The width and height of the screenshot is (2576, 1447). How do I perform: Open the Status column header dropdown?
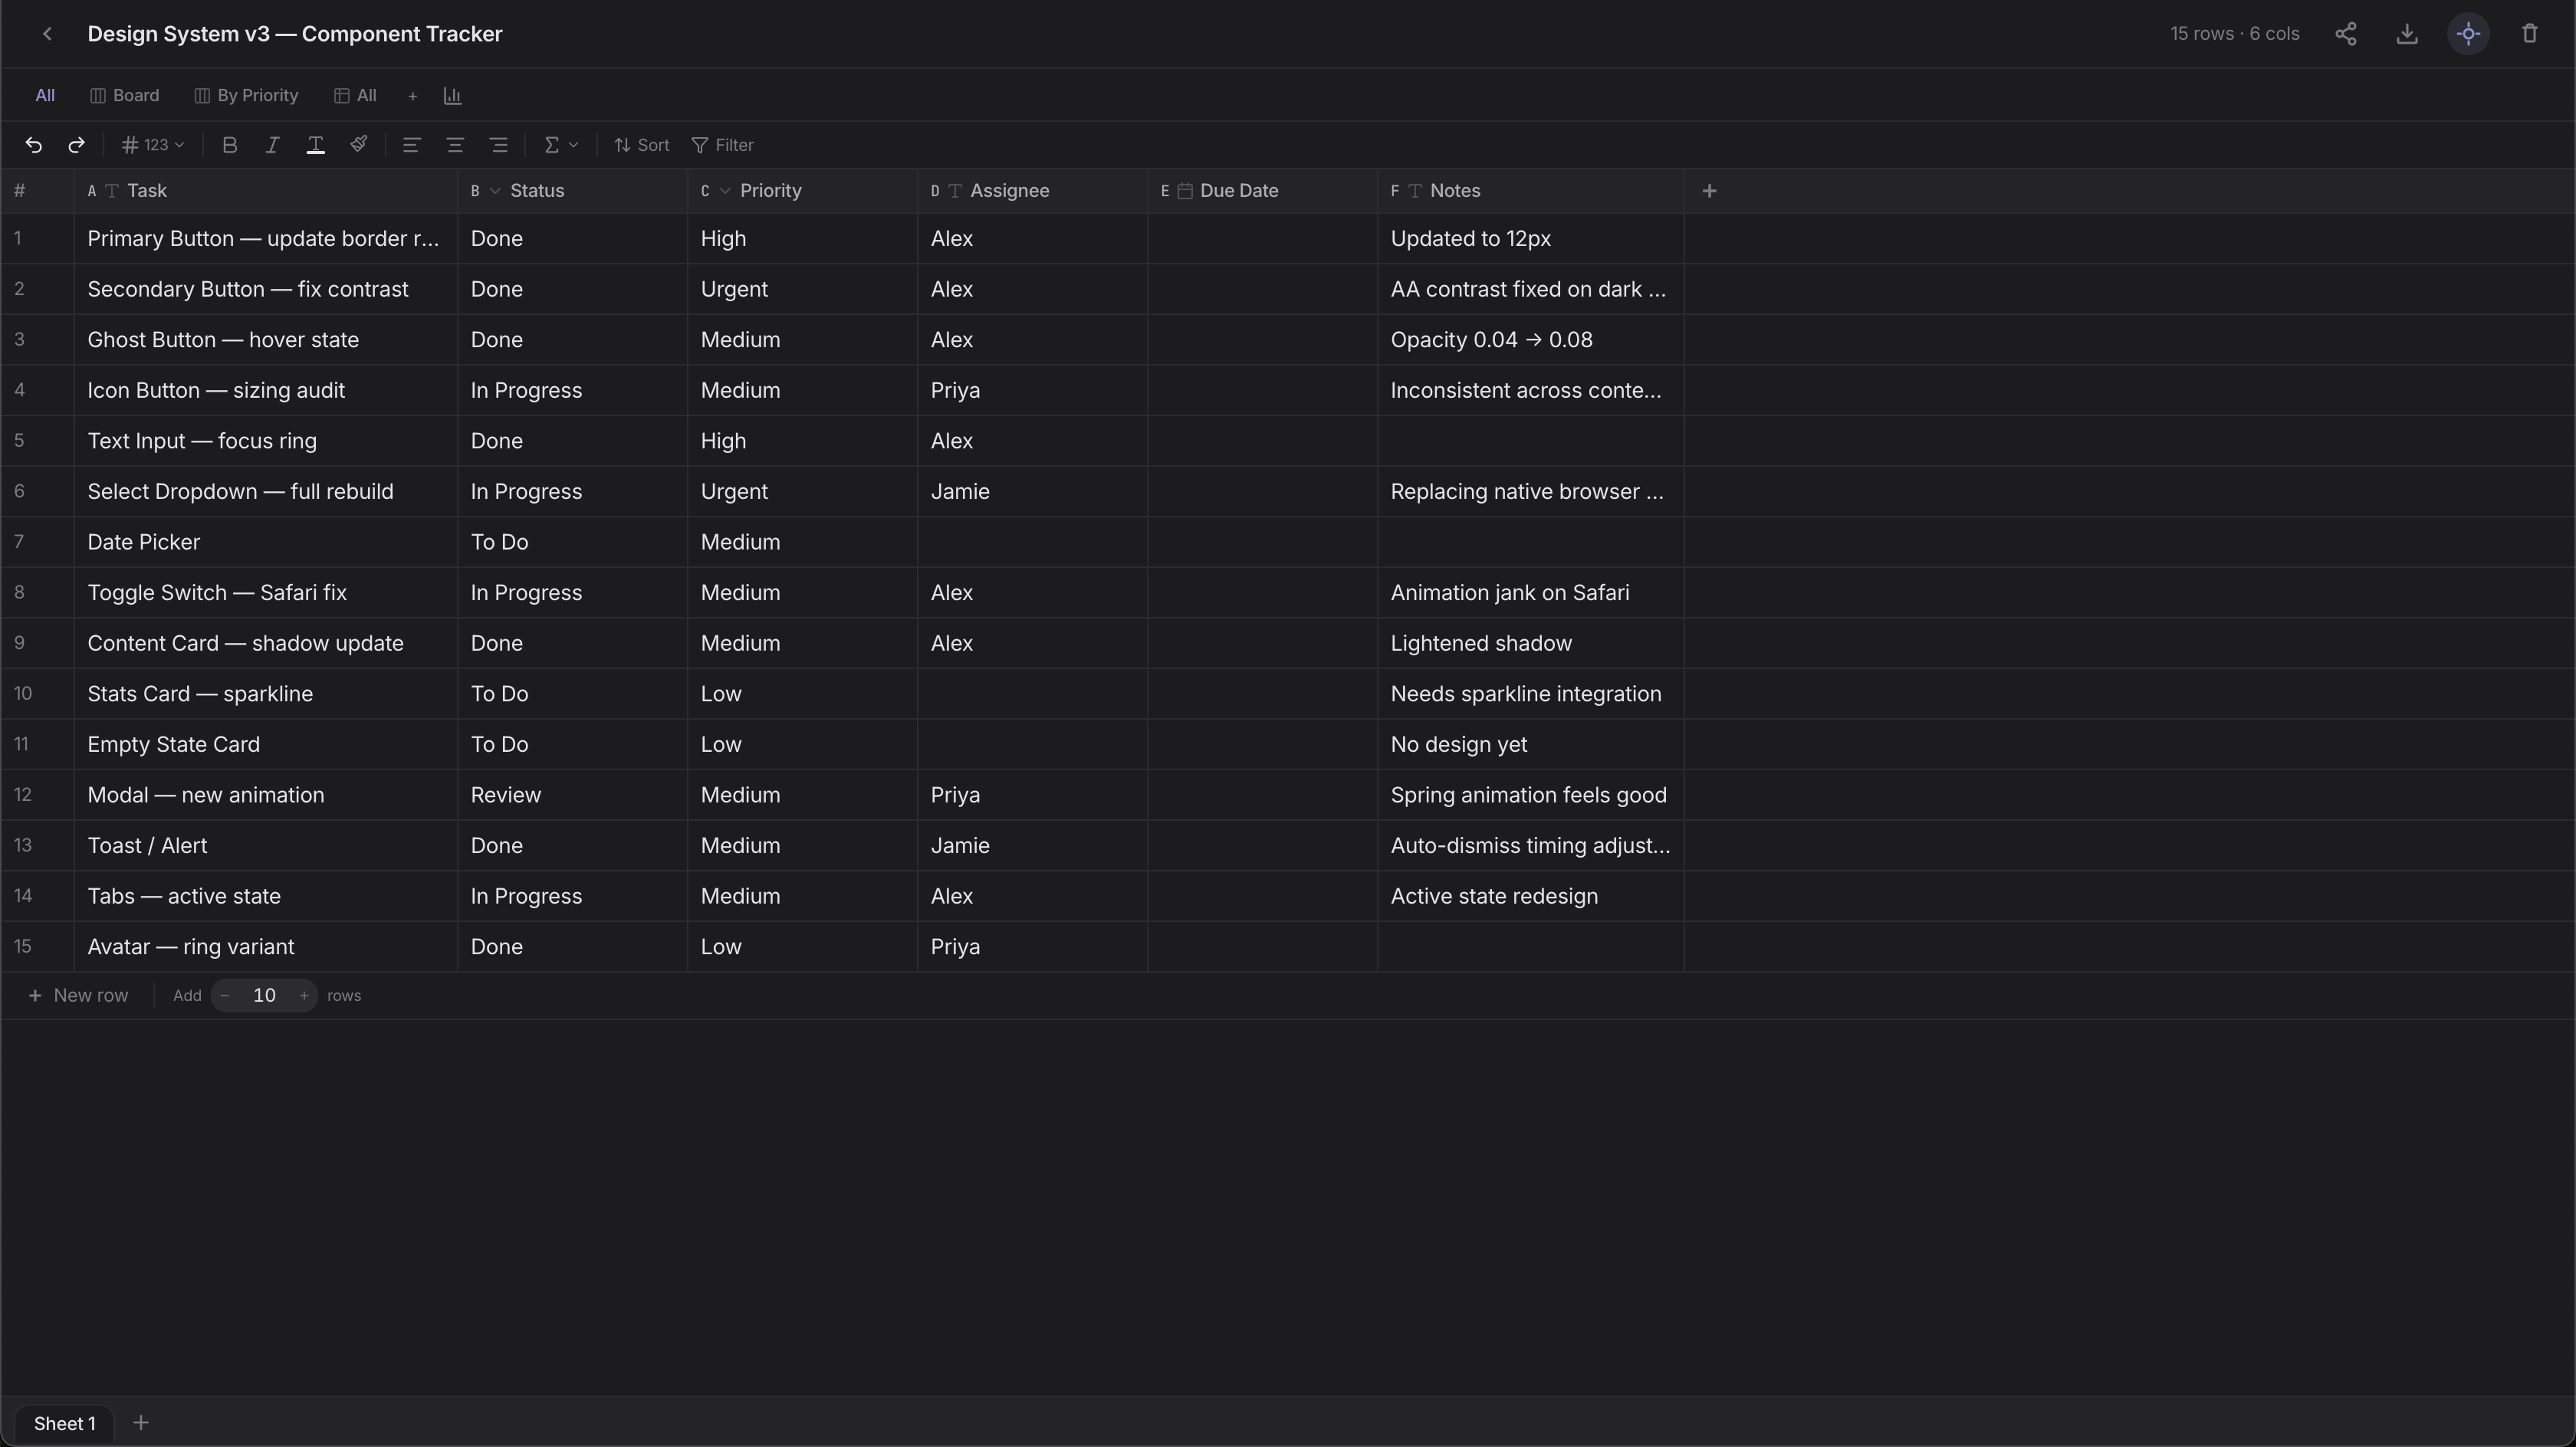pyautogui.click(x=495, y=190)
